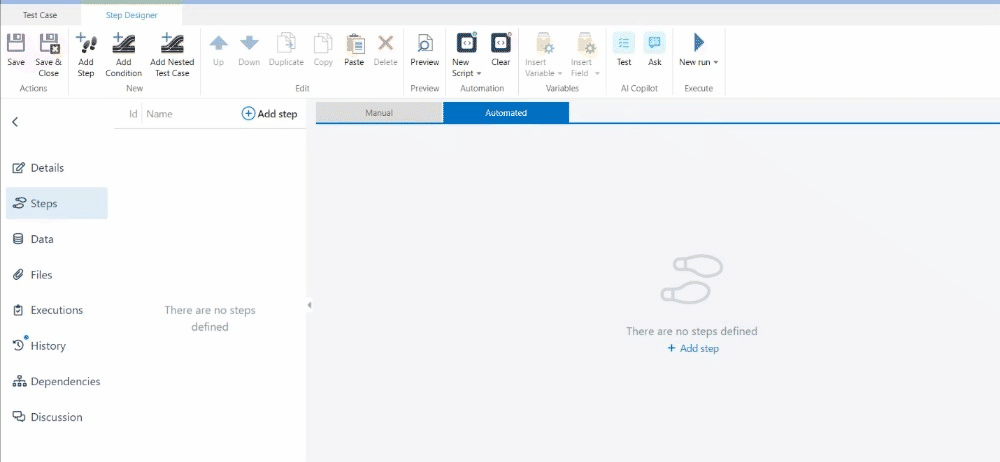Collapse the left sidebar with back chevron

tap(15, 121)
